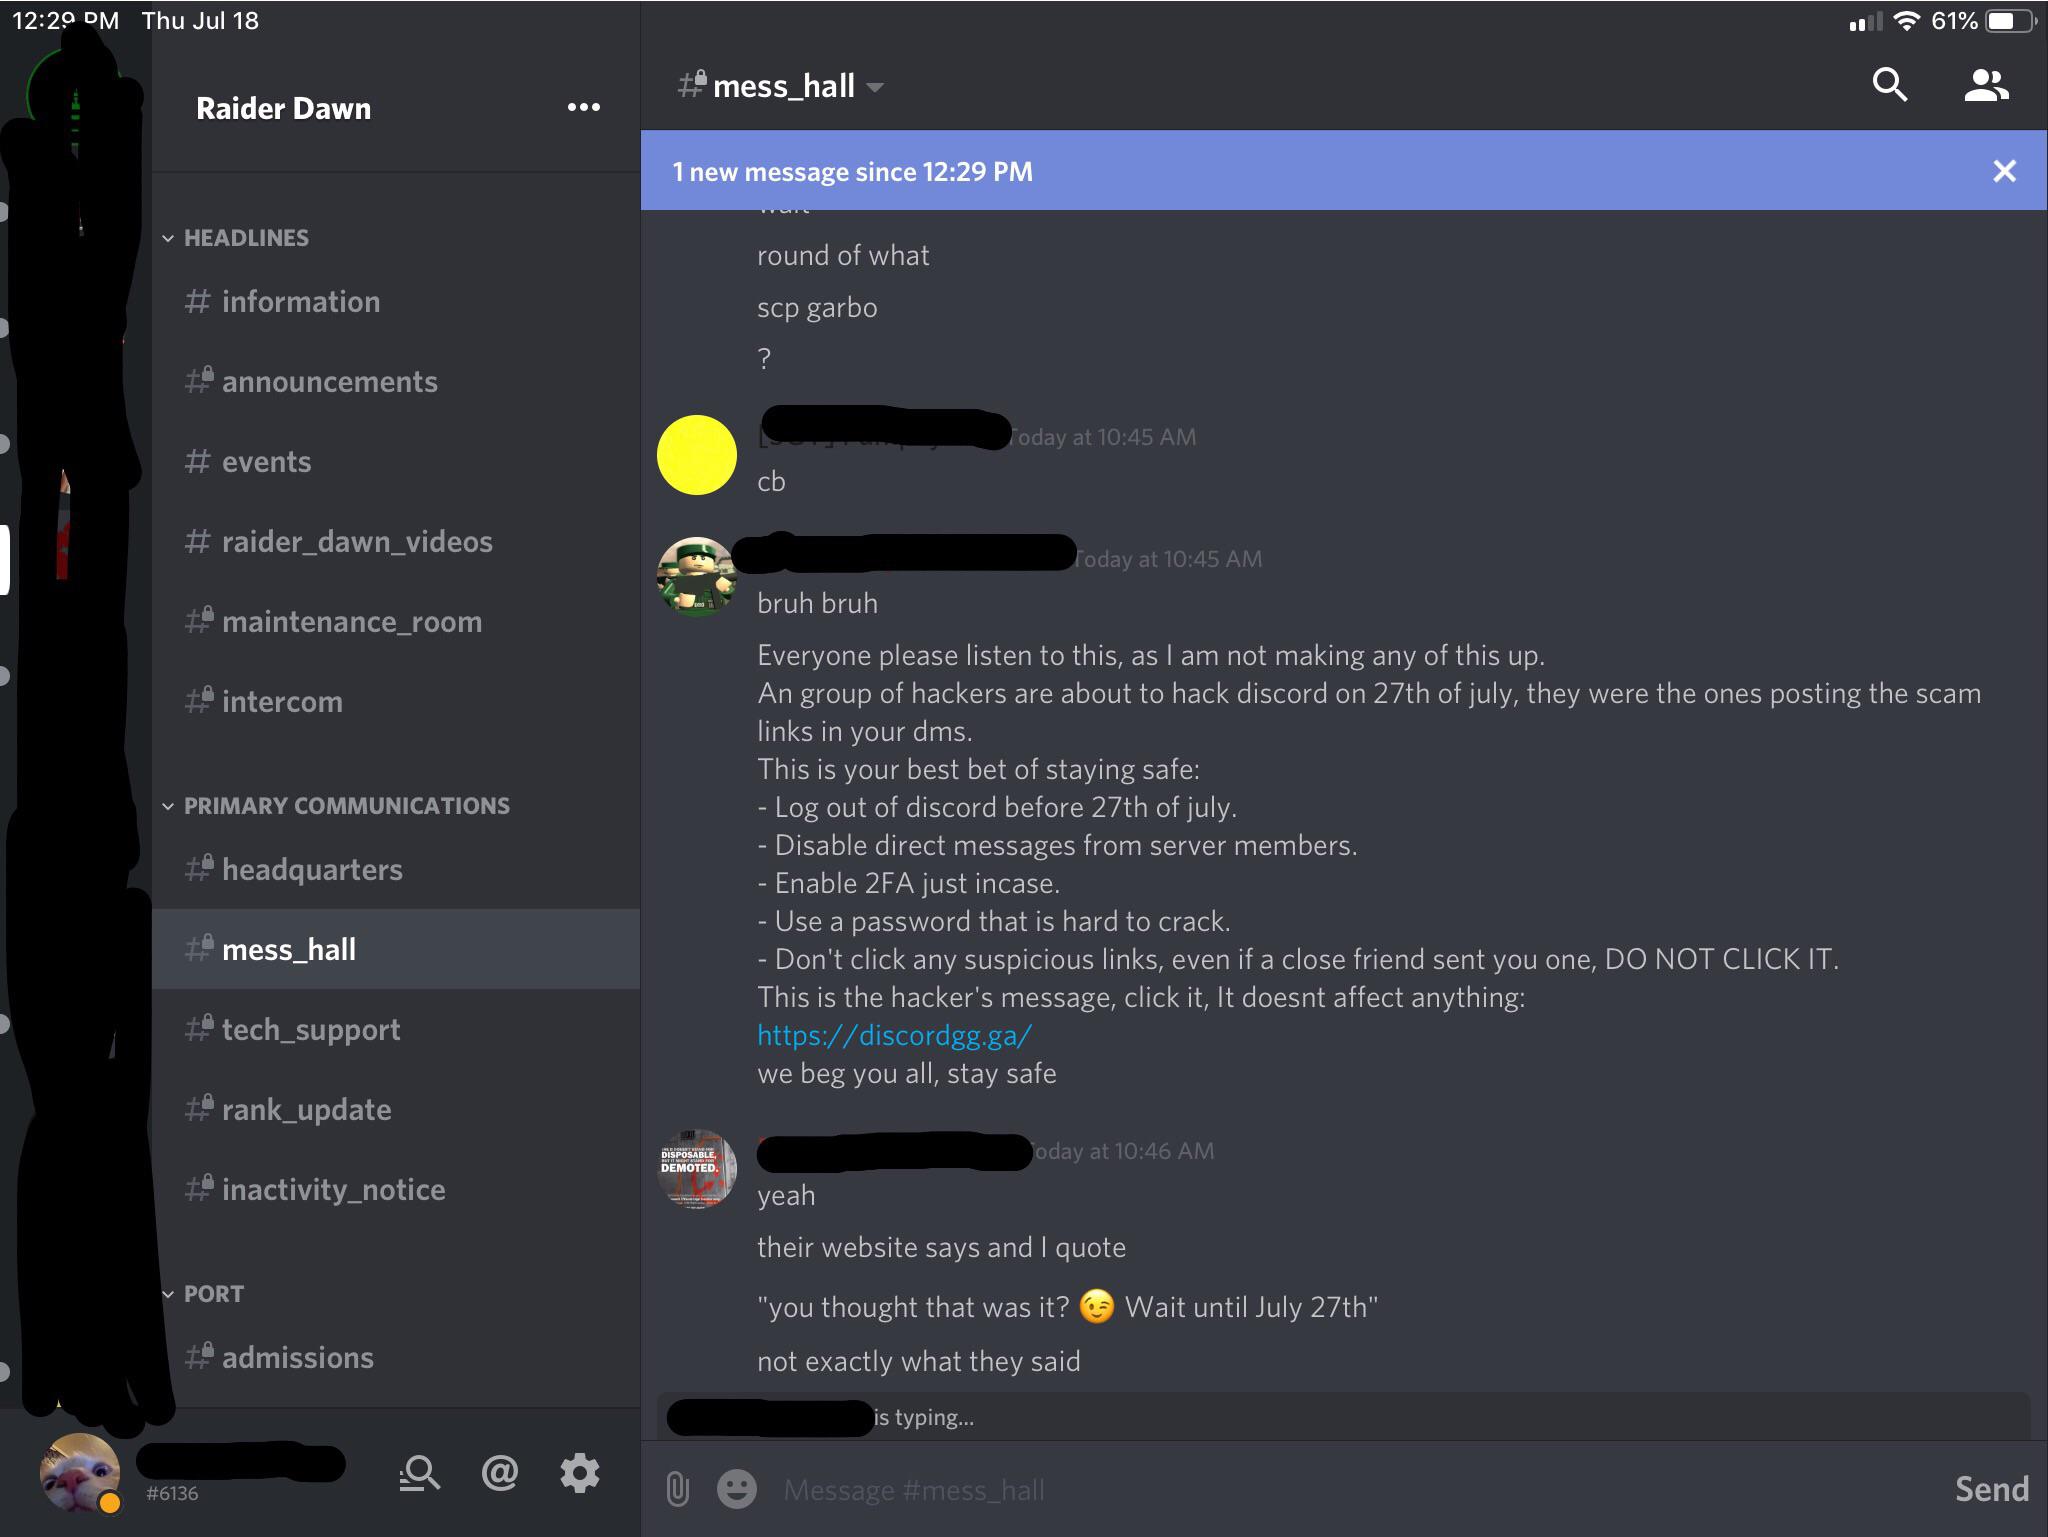Open the mess_hall channel dropdown arrow
Viewport: 2048px width, 1537px height.
click(x=875, y=87)
